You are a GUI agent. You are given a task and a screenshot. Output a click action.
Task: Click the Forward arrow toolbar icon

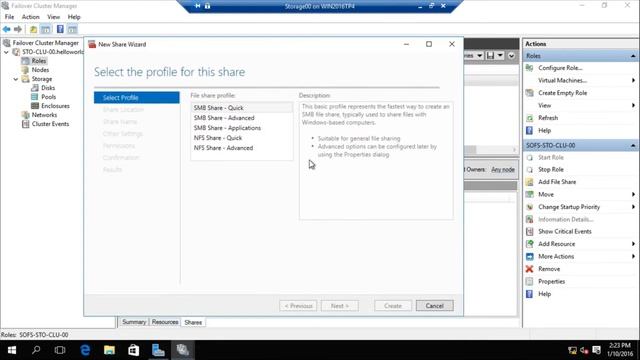point(18,29)
